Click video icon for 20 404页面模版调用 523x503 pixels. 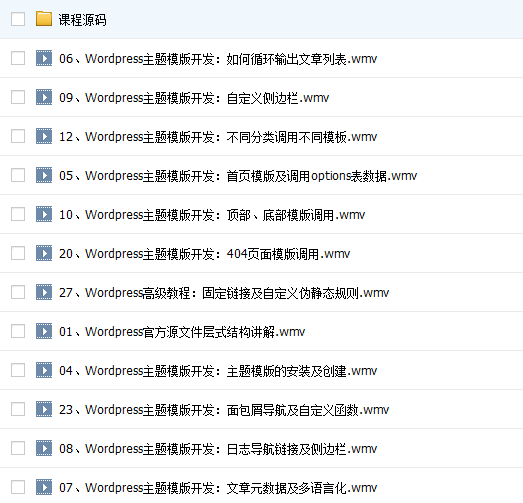pos(44,253)
